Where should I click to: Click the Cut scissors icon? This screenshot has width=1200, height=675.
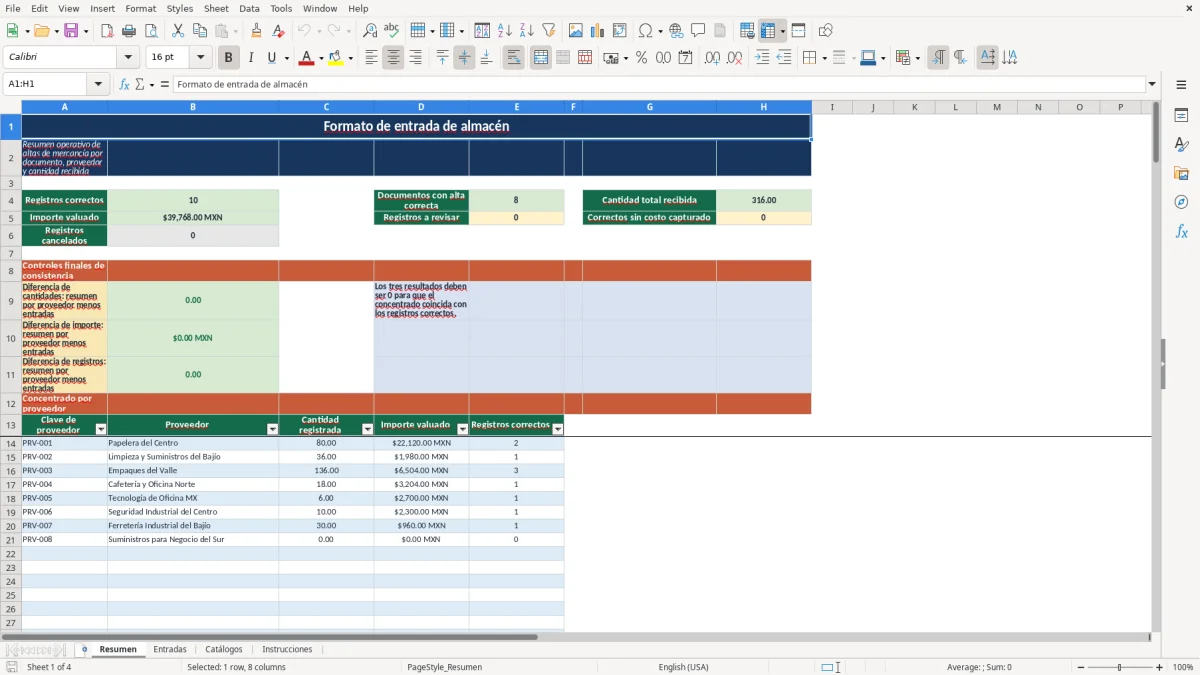178,31
